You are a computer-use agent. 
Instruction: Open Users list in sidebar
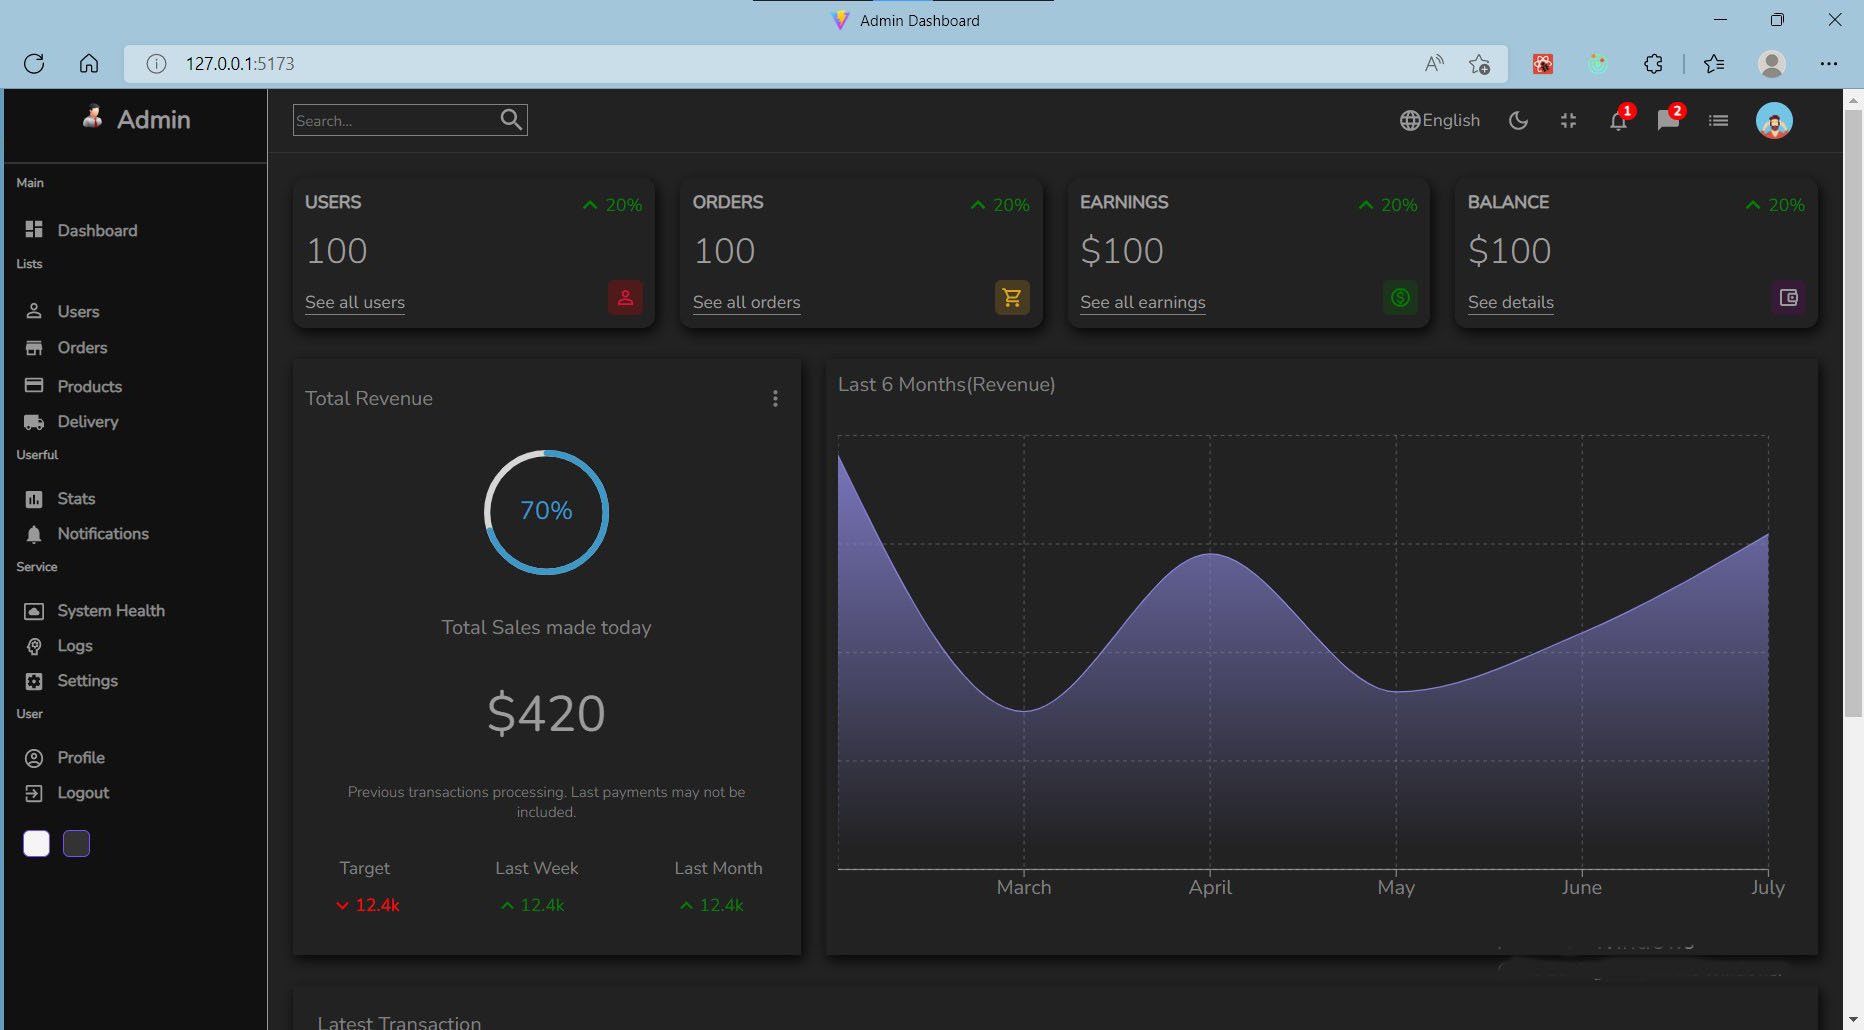[x=62, y=311]
